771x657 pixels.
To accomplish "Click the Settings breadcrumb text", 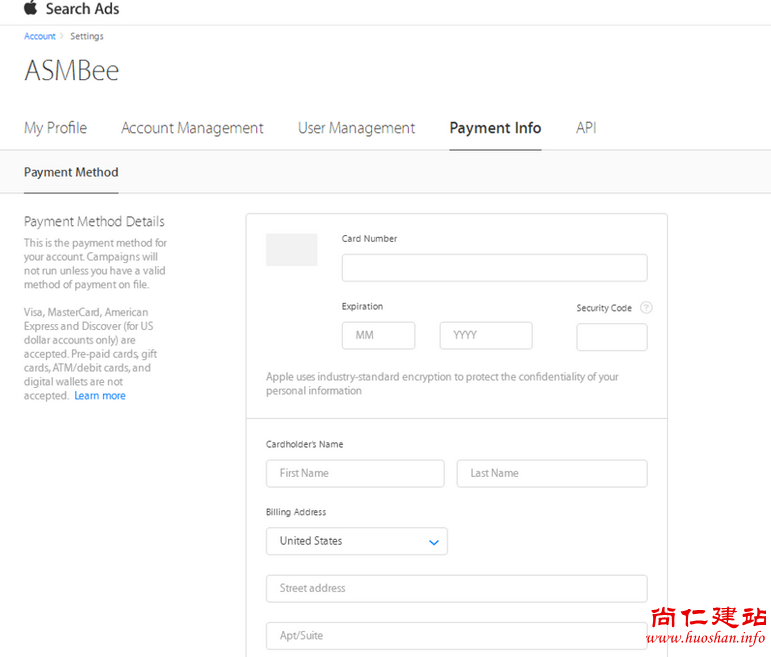I will point(87,36).
